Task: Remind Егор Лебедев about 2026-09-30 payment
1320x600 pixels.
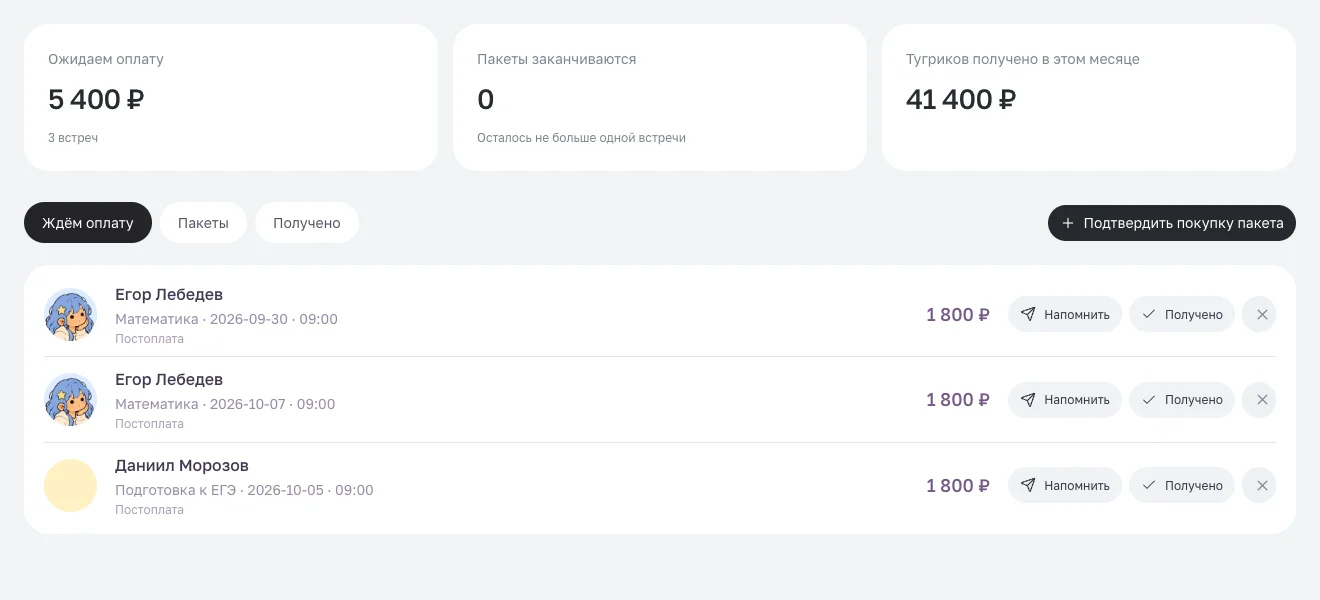Action: point(1065,314)
